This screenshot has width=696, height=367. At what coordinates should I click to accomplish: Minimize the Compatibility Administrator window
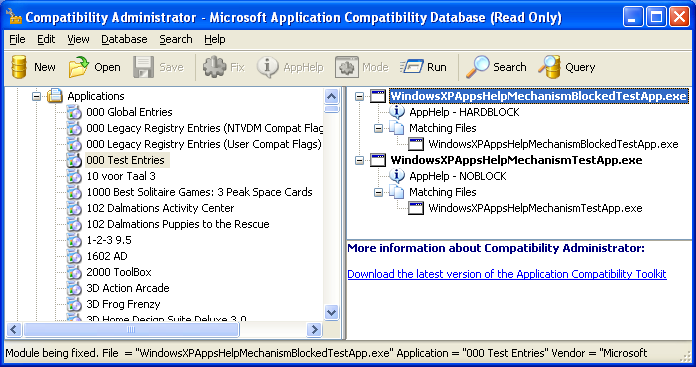633,17
